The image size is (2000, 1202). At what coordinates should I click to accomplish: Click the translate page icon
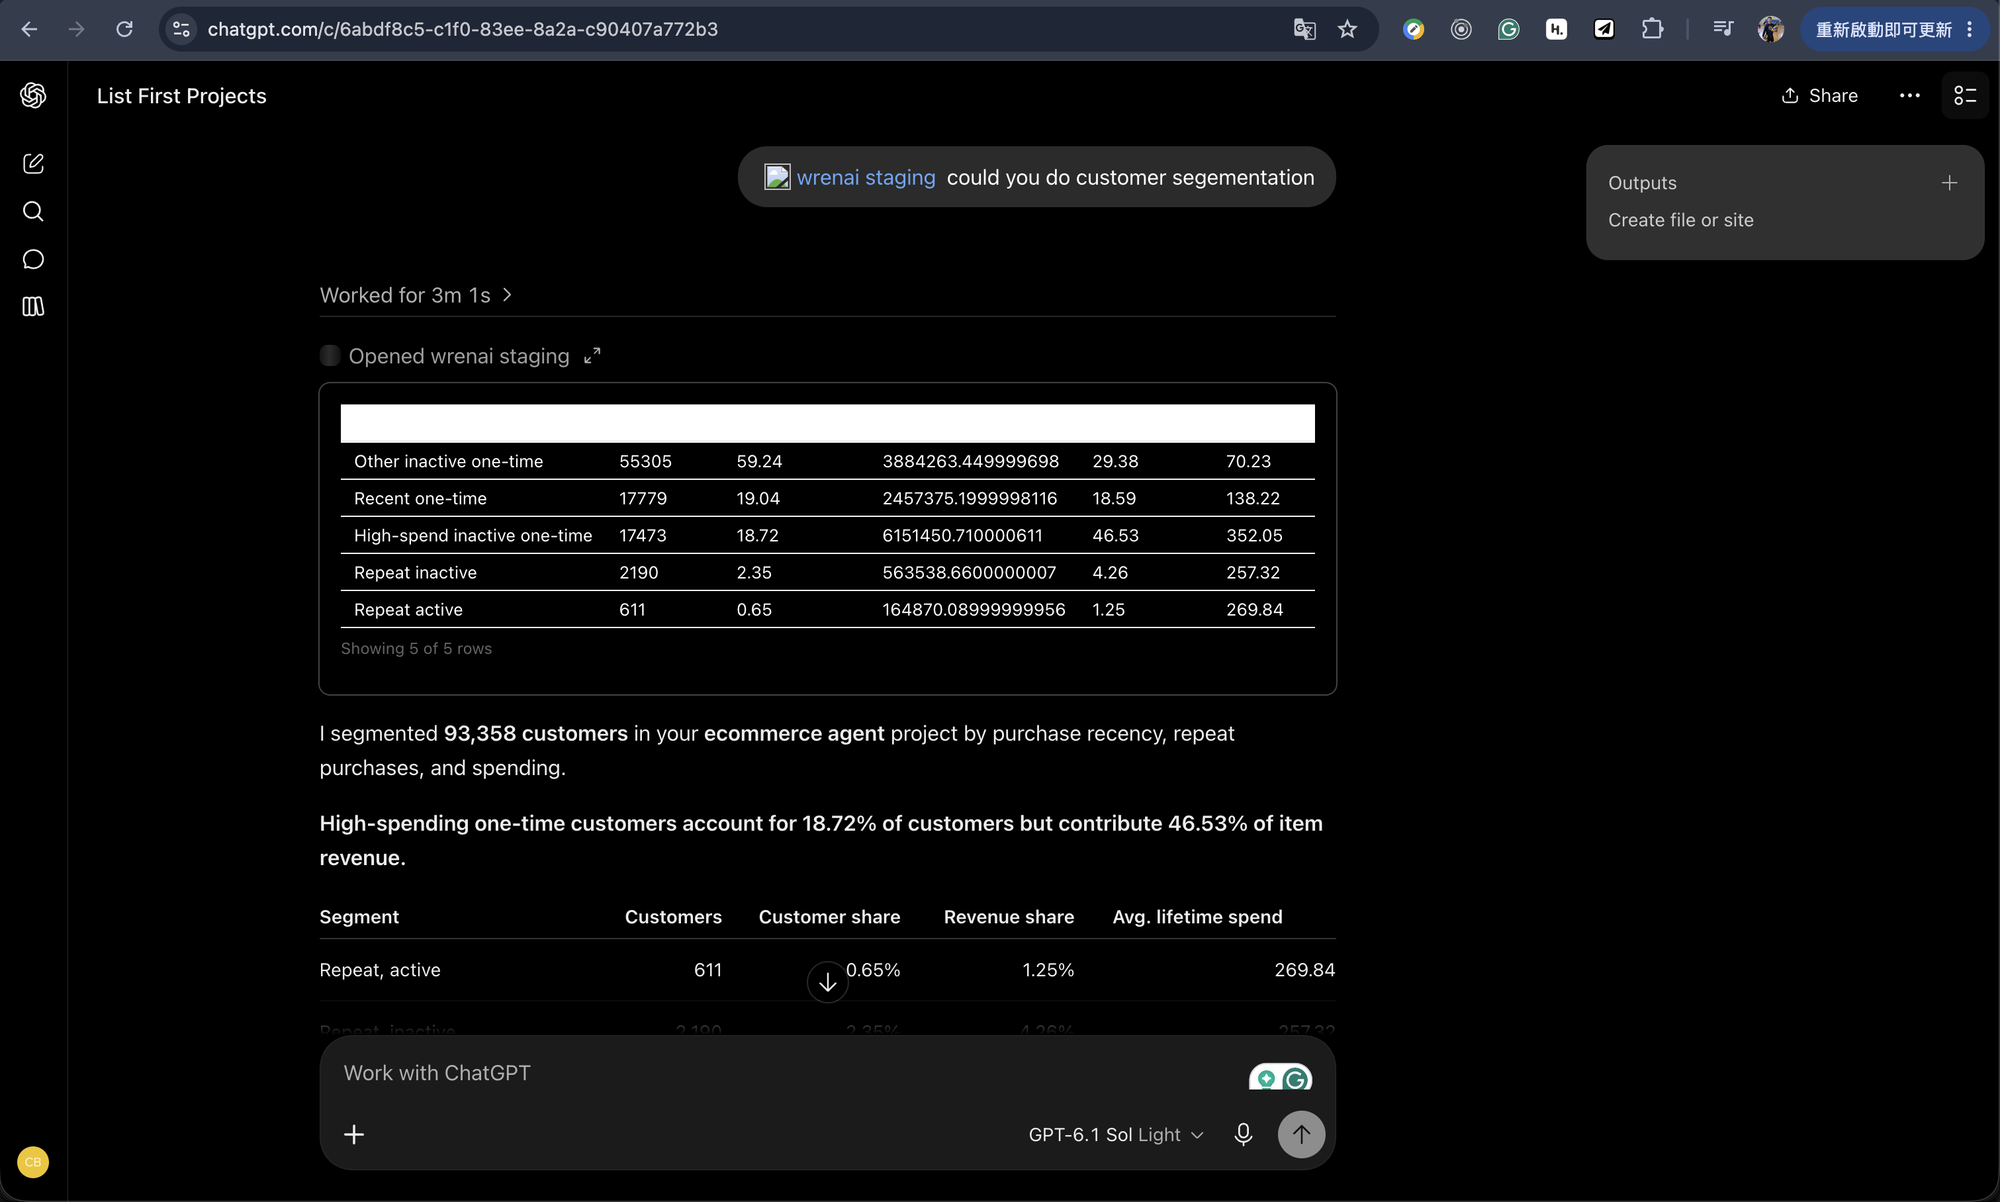[1304, 29]
